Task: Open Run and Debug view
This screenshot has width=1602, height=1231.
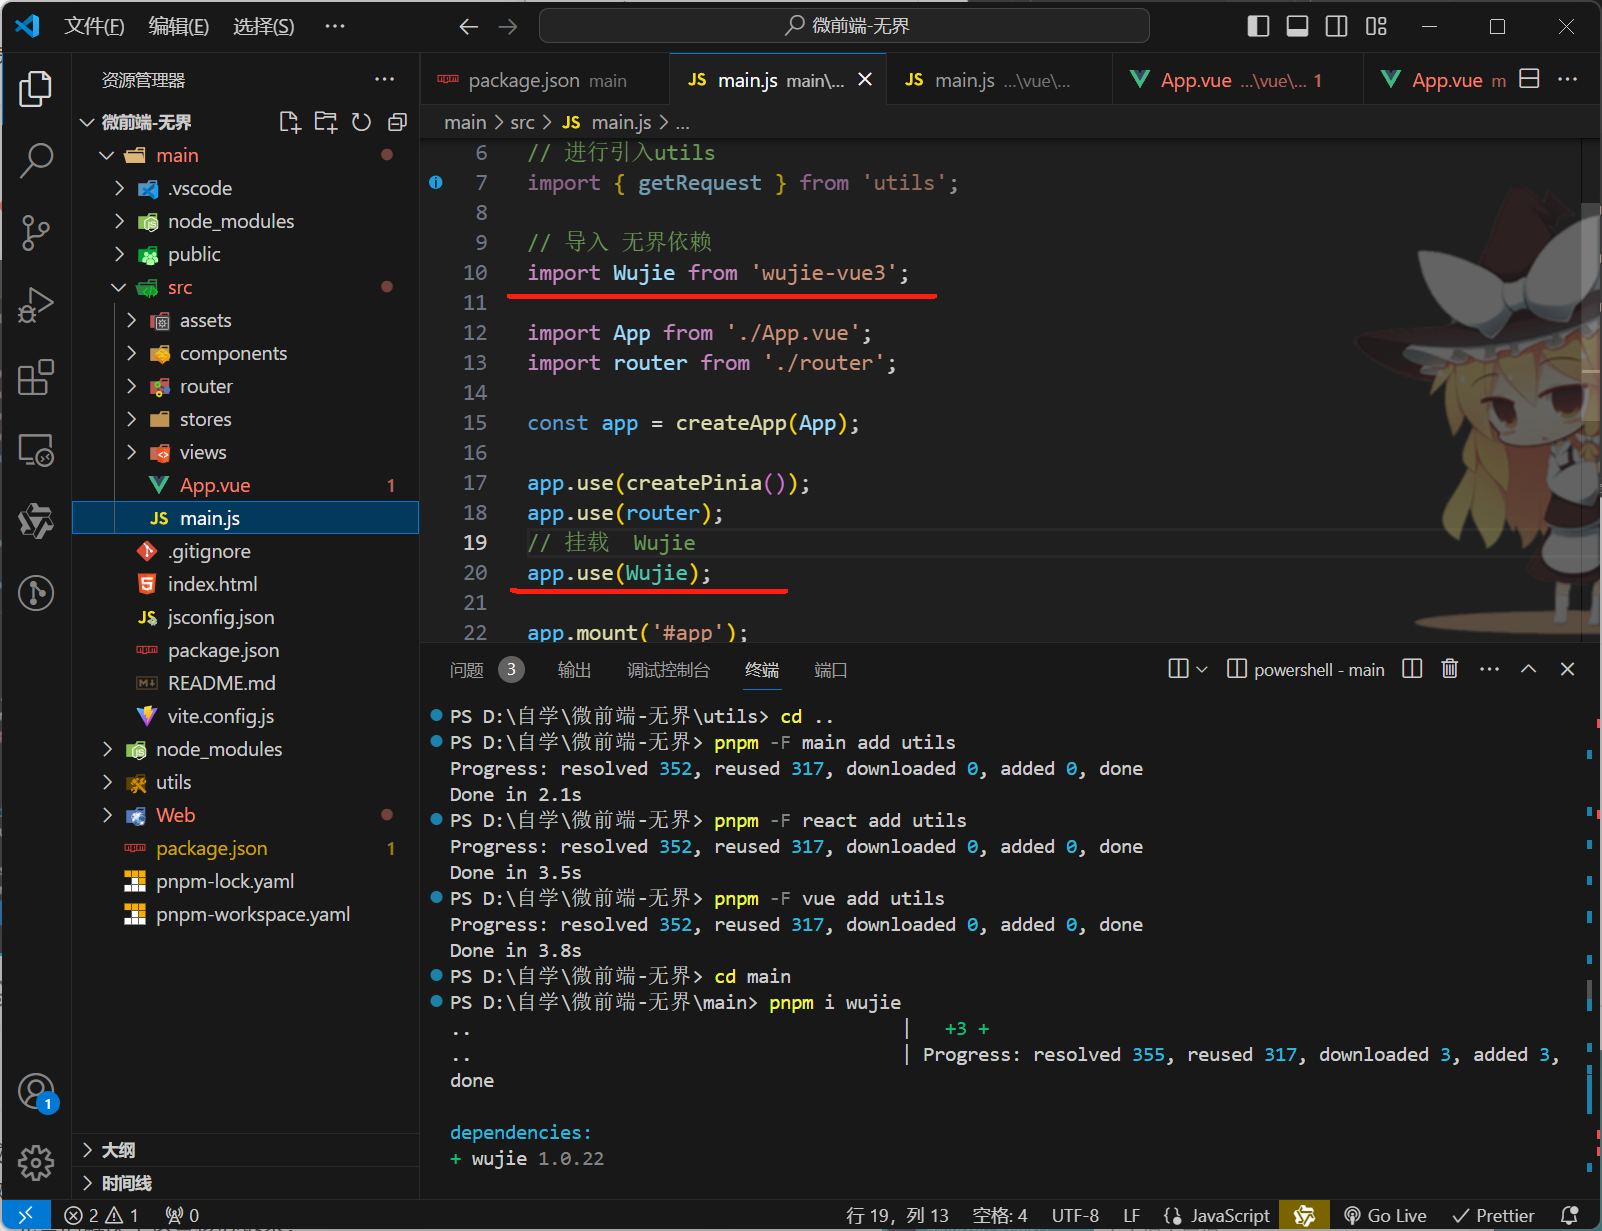Action: pyautogui.click(x=36, y=305)
